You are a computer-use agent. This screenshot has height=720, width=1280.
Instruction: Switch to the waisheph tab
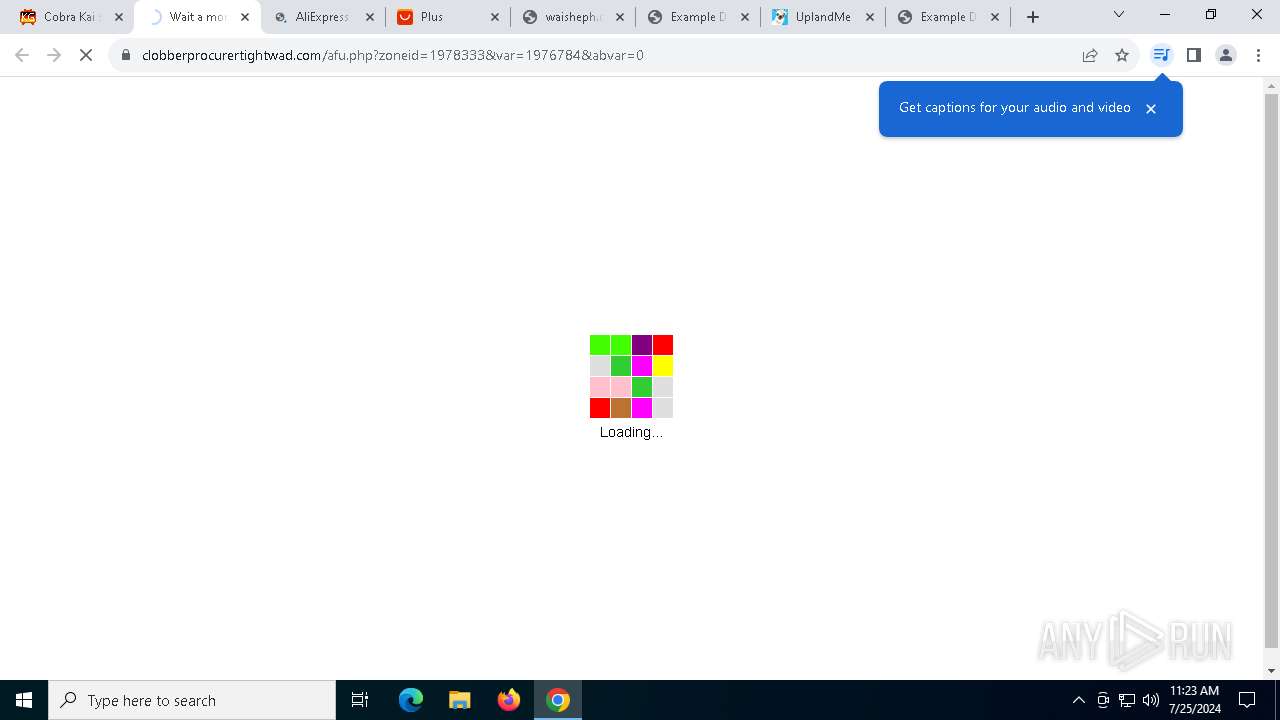[x=574, y=17]
